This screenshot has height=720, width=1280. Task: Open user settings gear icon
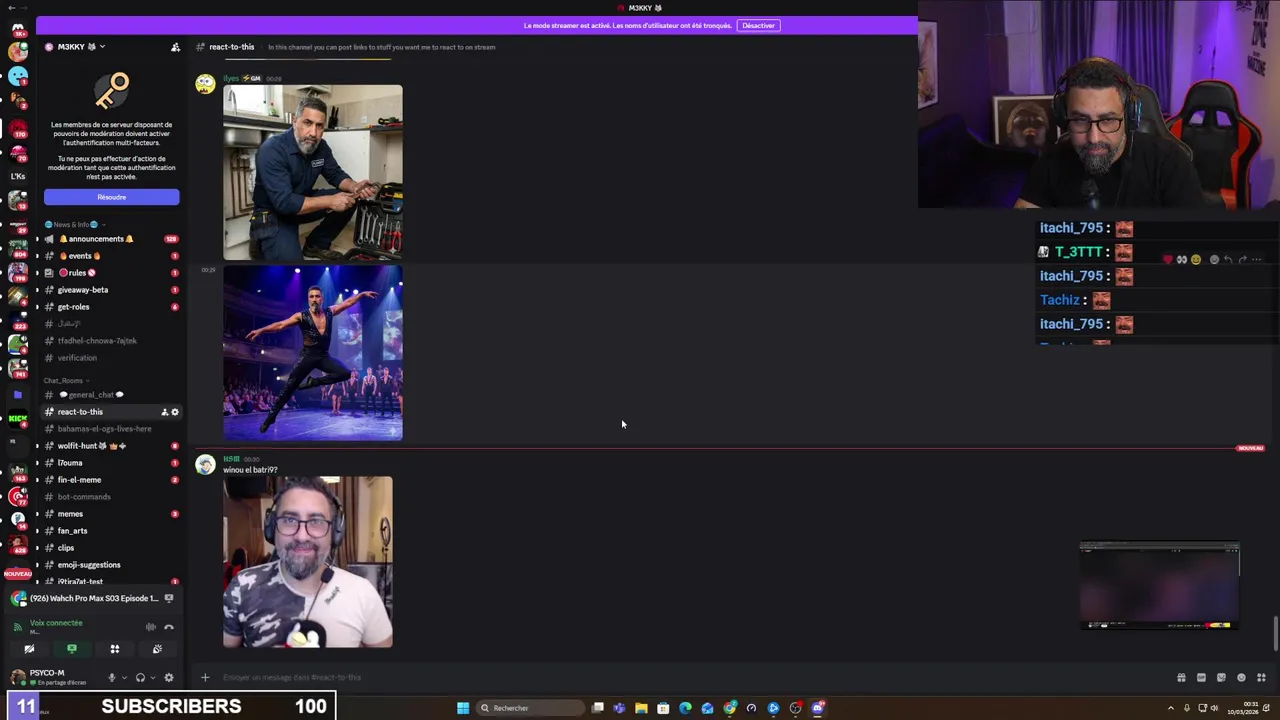click(x=169, y=677)
